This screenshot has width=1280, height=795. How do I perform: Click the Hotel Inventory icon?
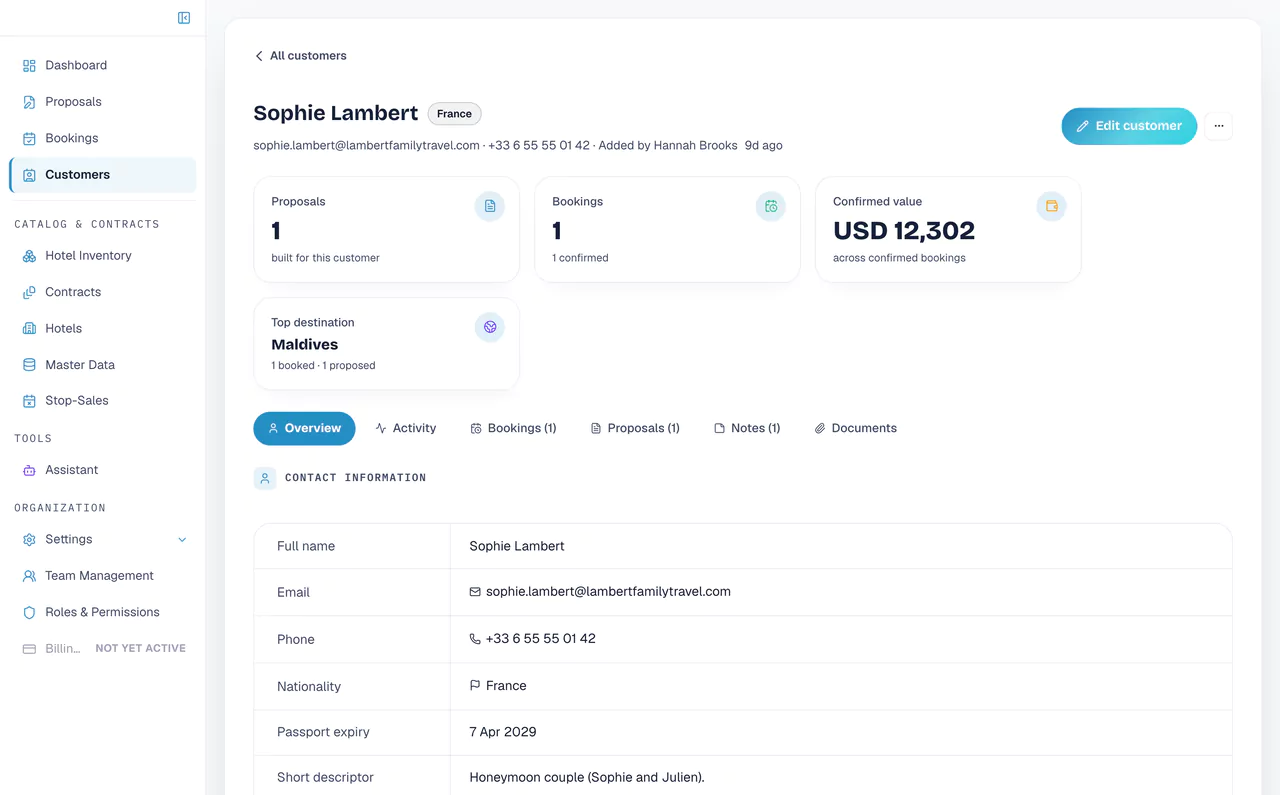click(x=29, y=256)
